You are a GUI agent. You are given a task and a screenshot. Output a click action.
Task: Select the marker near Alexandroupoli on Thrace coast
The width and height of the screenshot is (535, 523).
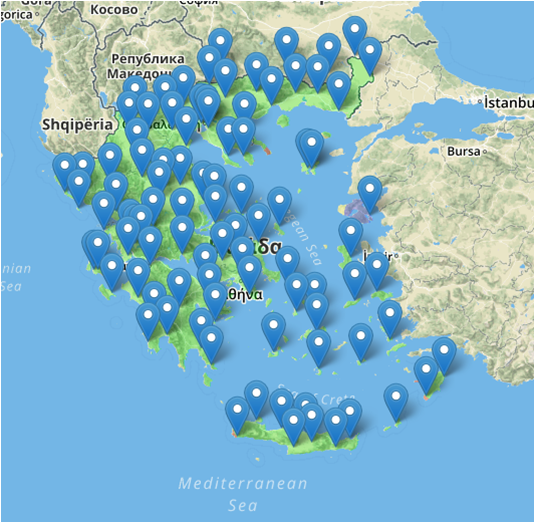pos(338,90)
